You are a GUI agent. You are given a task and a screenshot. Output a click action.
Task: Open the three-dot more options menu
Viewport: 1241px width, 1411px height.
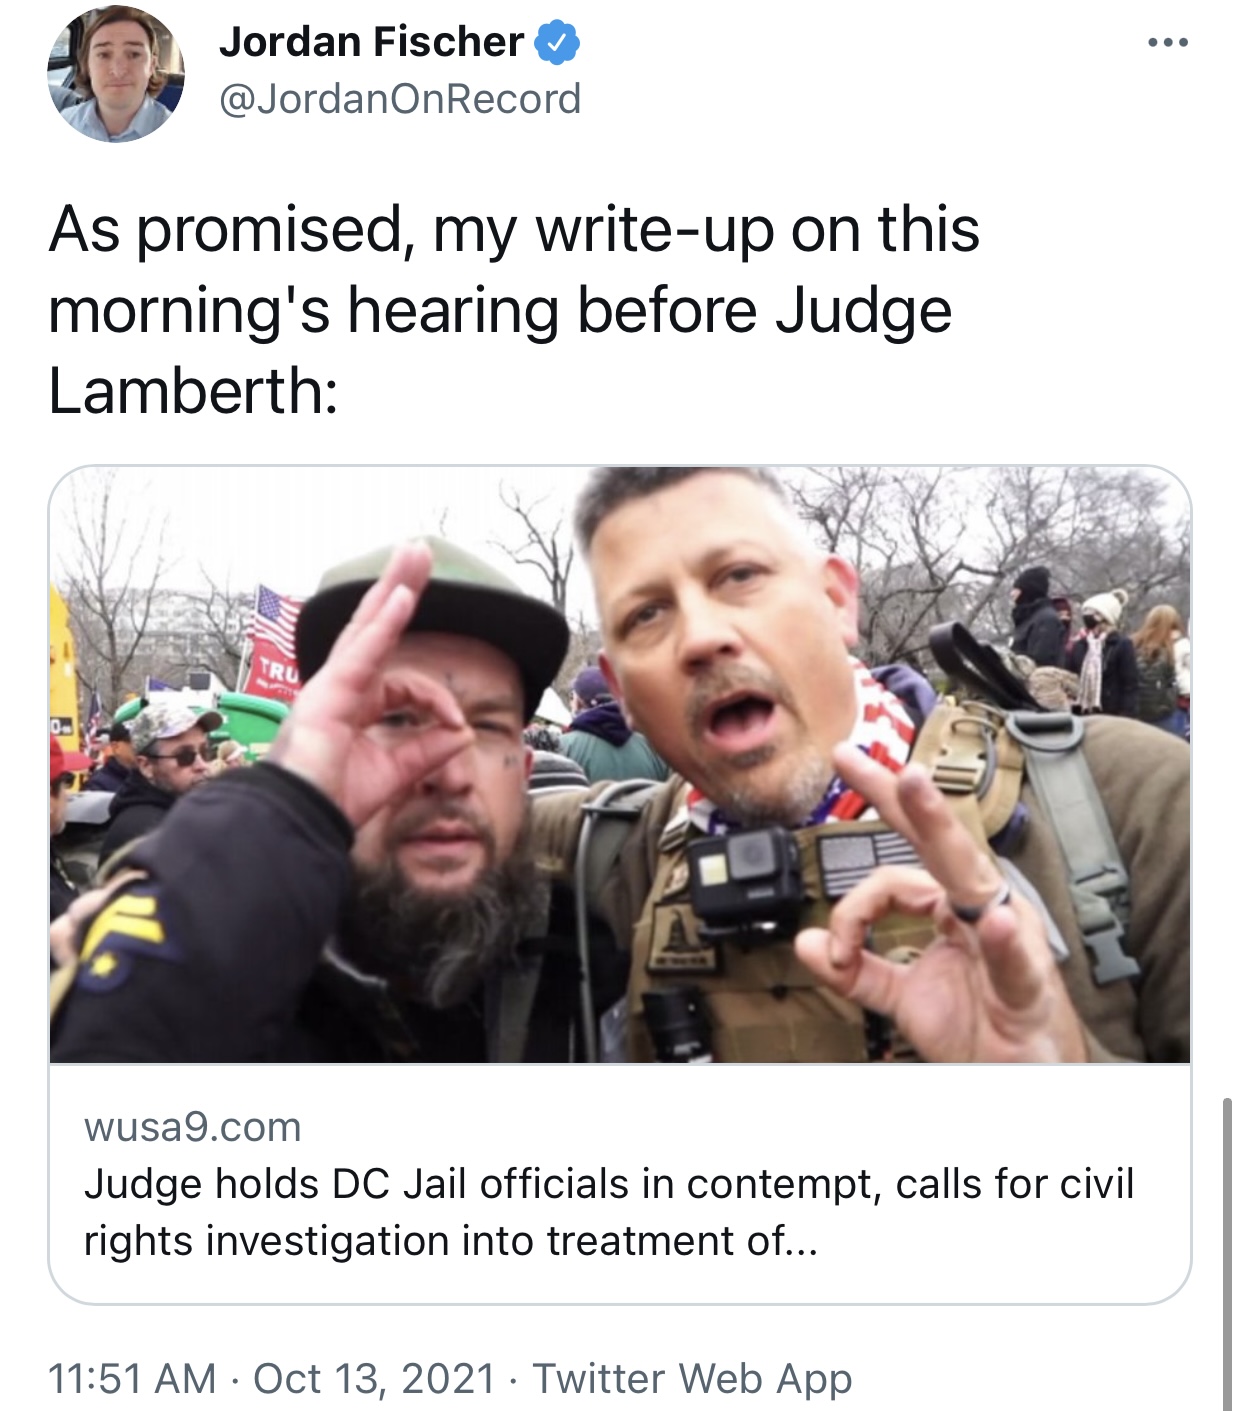(1168, 43)
